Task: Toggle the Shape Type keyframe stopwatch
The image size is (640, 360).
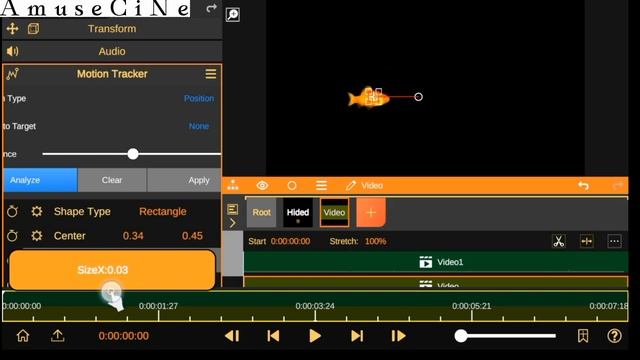Action: pyautogui.click(x=12, y=211)
